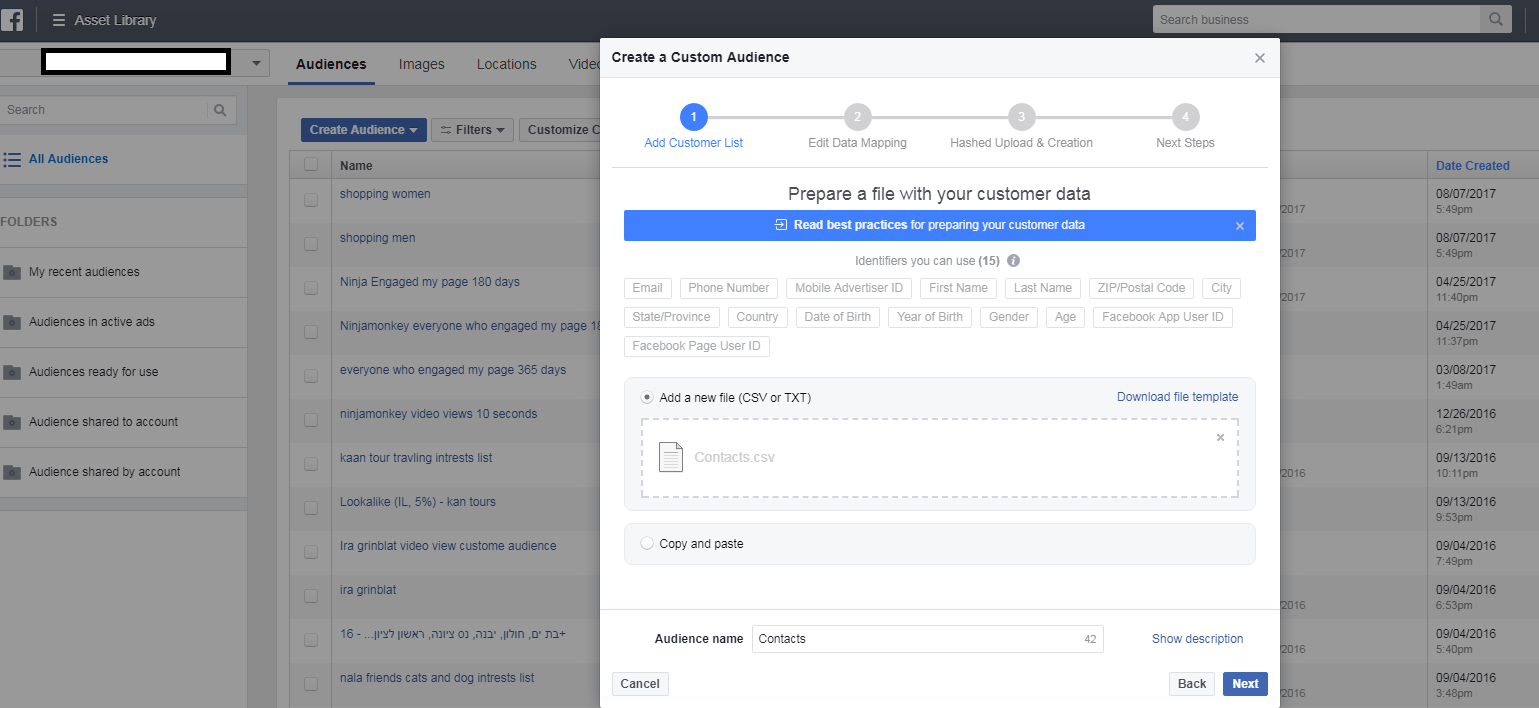Image resolution: width=1539 pixels, height=708 pixels.
Task: Click the Audience name text field
Action: click(x=915, y=639)
